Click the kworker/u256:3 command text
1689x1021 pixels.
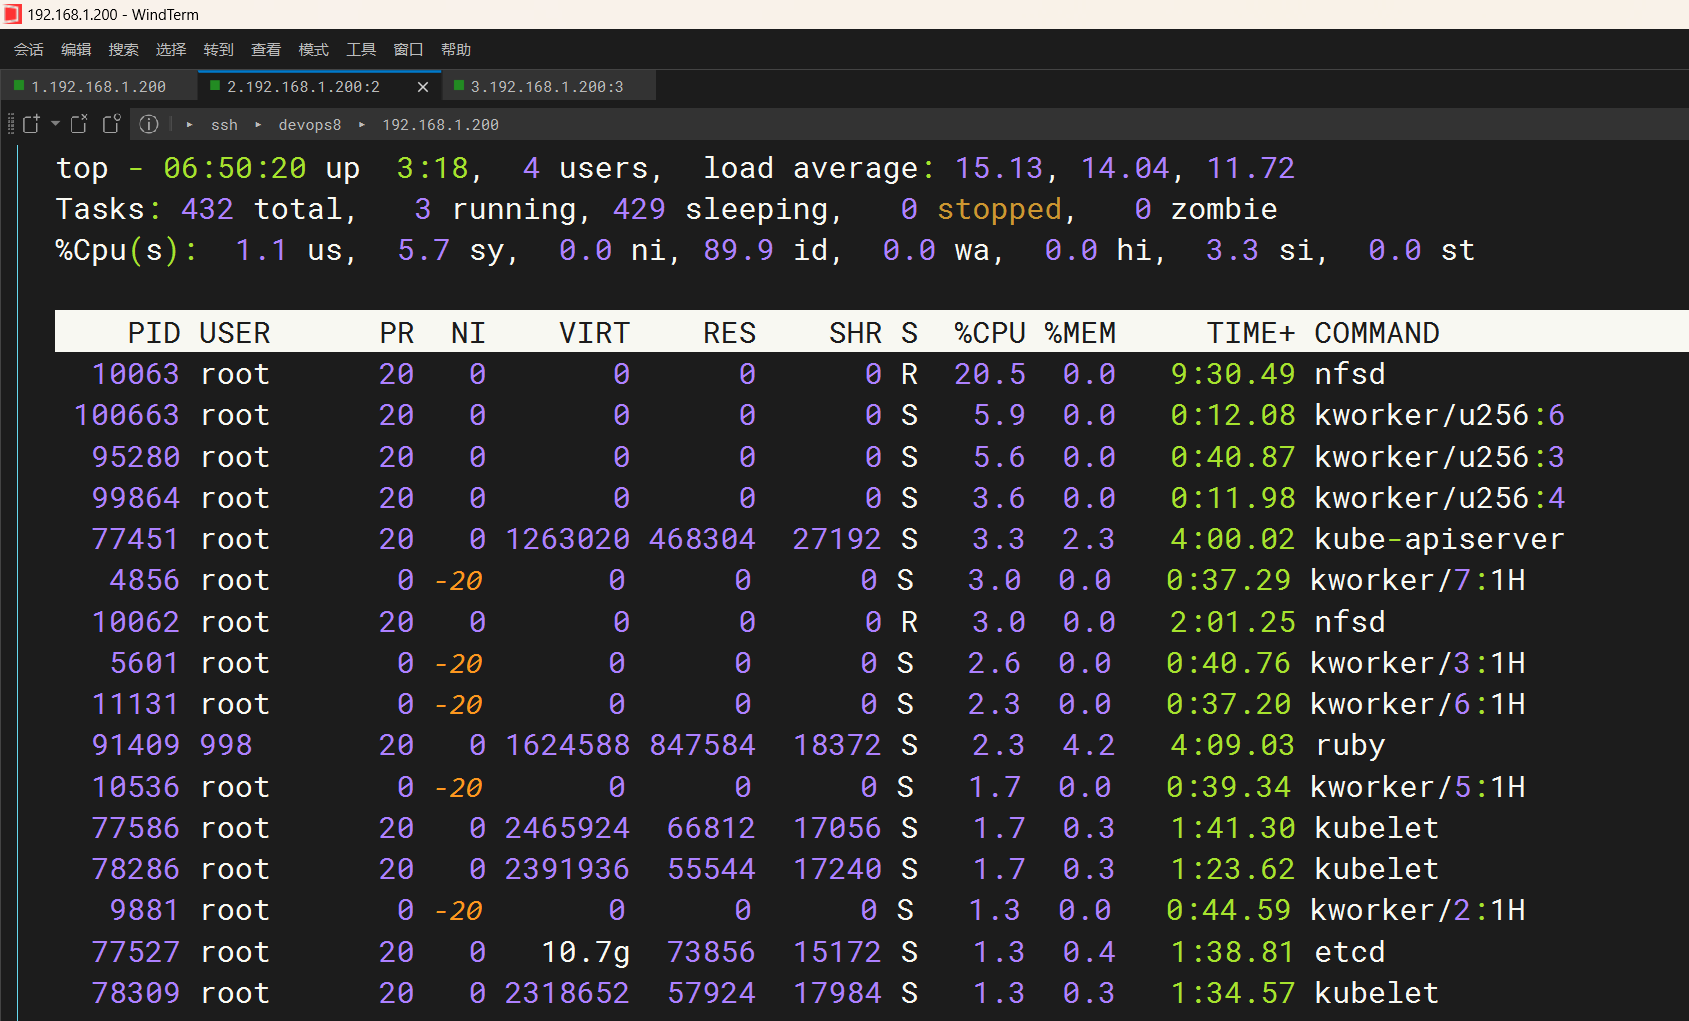(1439, 457)
